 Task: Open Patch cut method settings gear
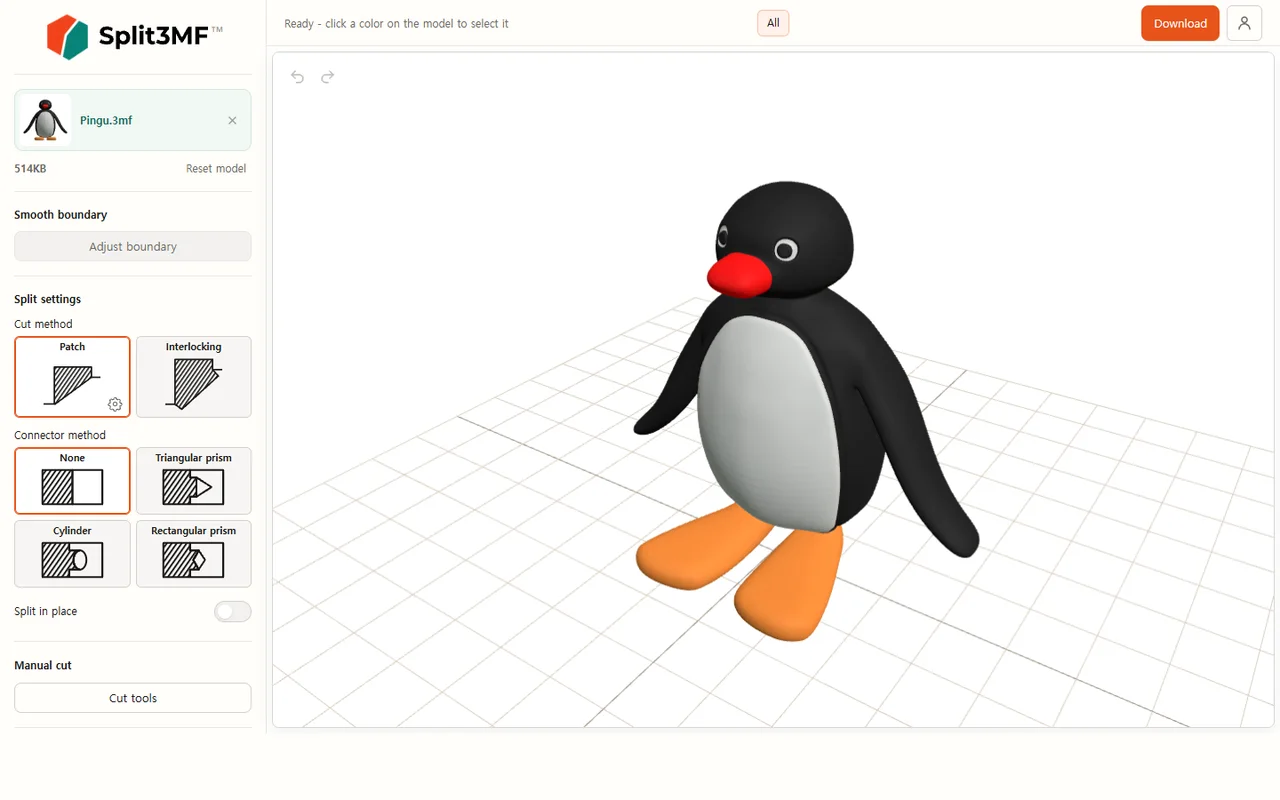pos(115,404)
